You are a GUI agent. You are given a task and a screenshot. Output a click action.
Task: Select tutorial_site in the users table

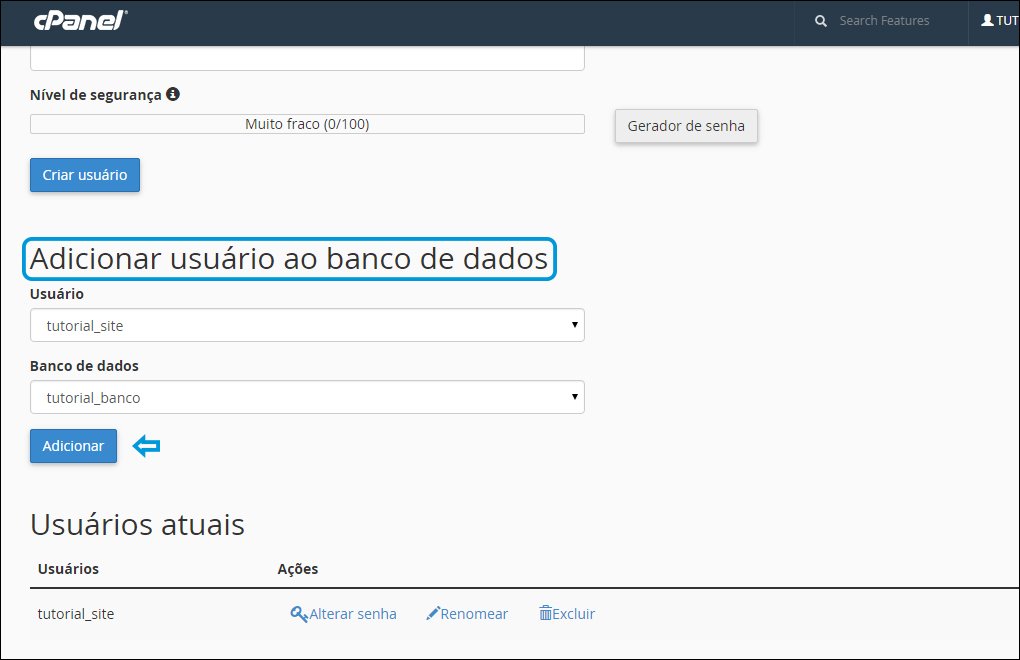[x=75, y=614]
